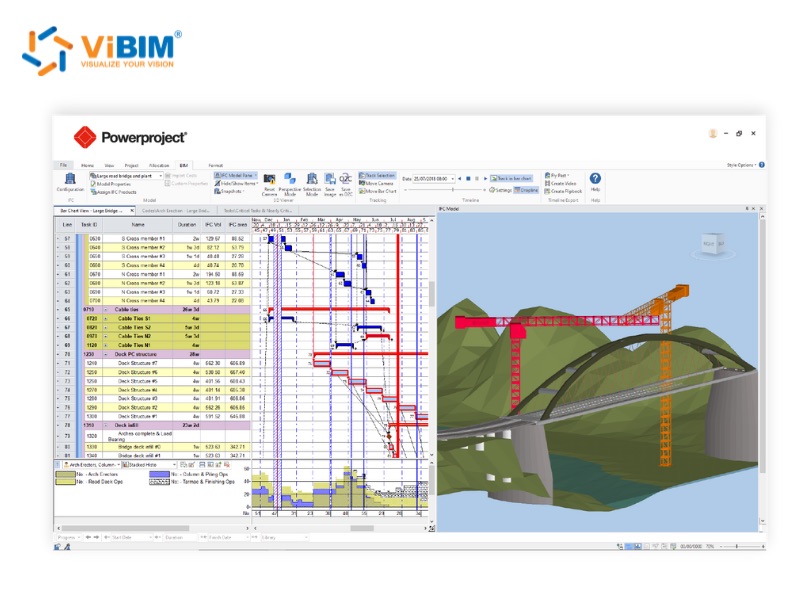This screenshot has height=600, width=800.
Task: Select Codes\Arch Erection view tab
Action: 176,210
